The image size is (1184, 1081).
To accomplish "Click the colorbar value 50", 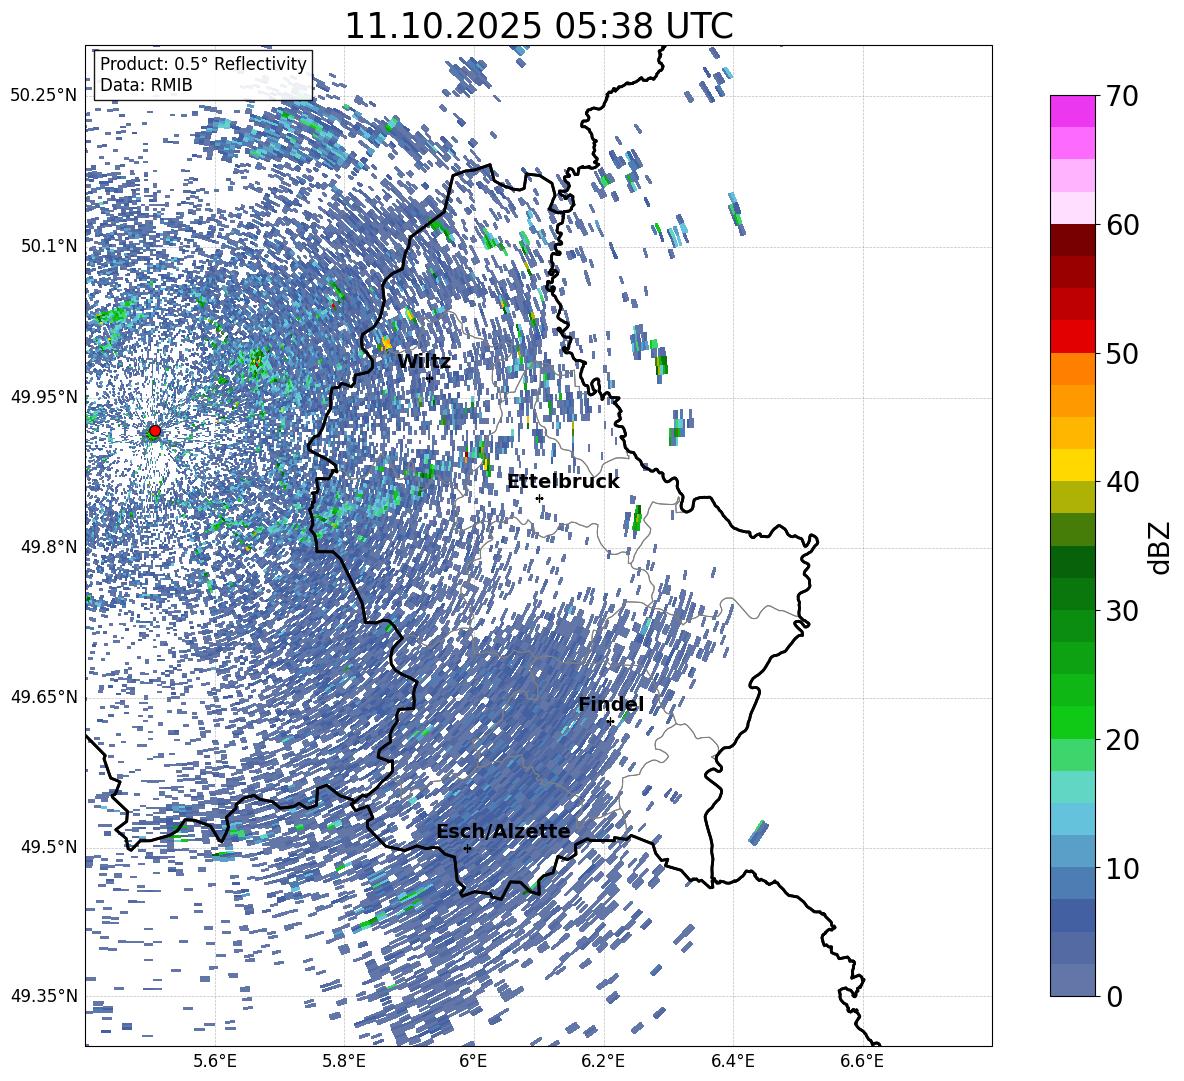I will (1122, 353).
